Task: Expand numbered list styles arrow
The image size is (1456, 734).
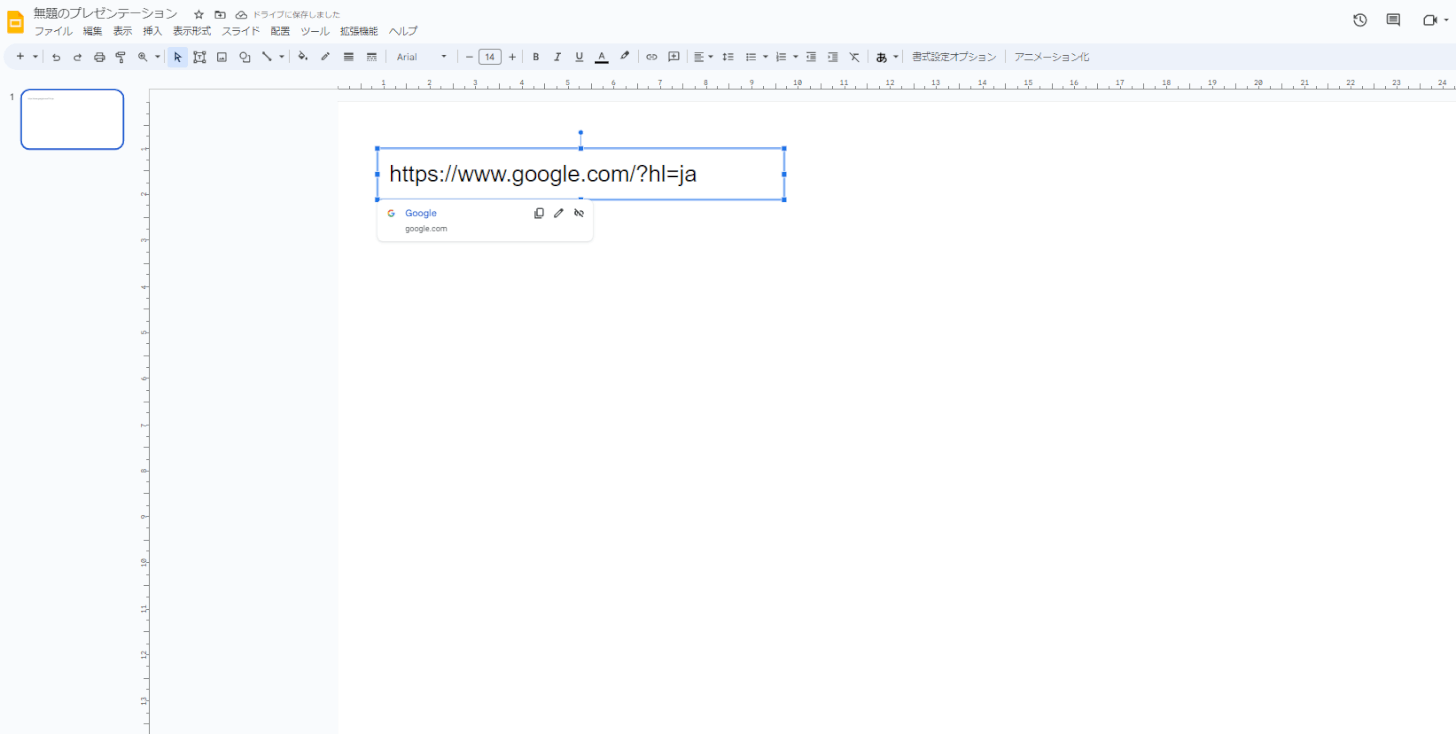Action: click(x=796, y=57)
